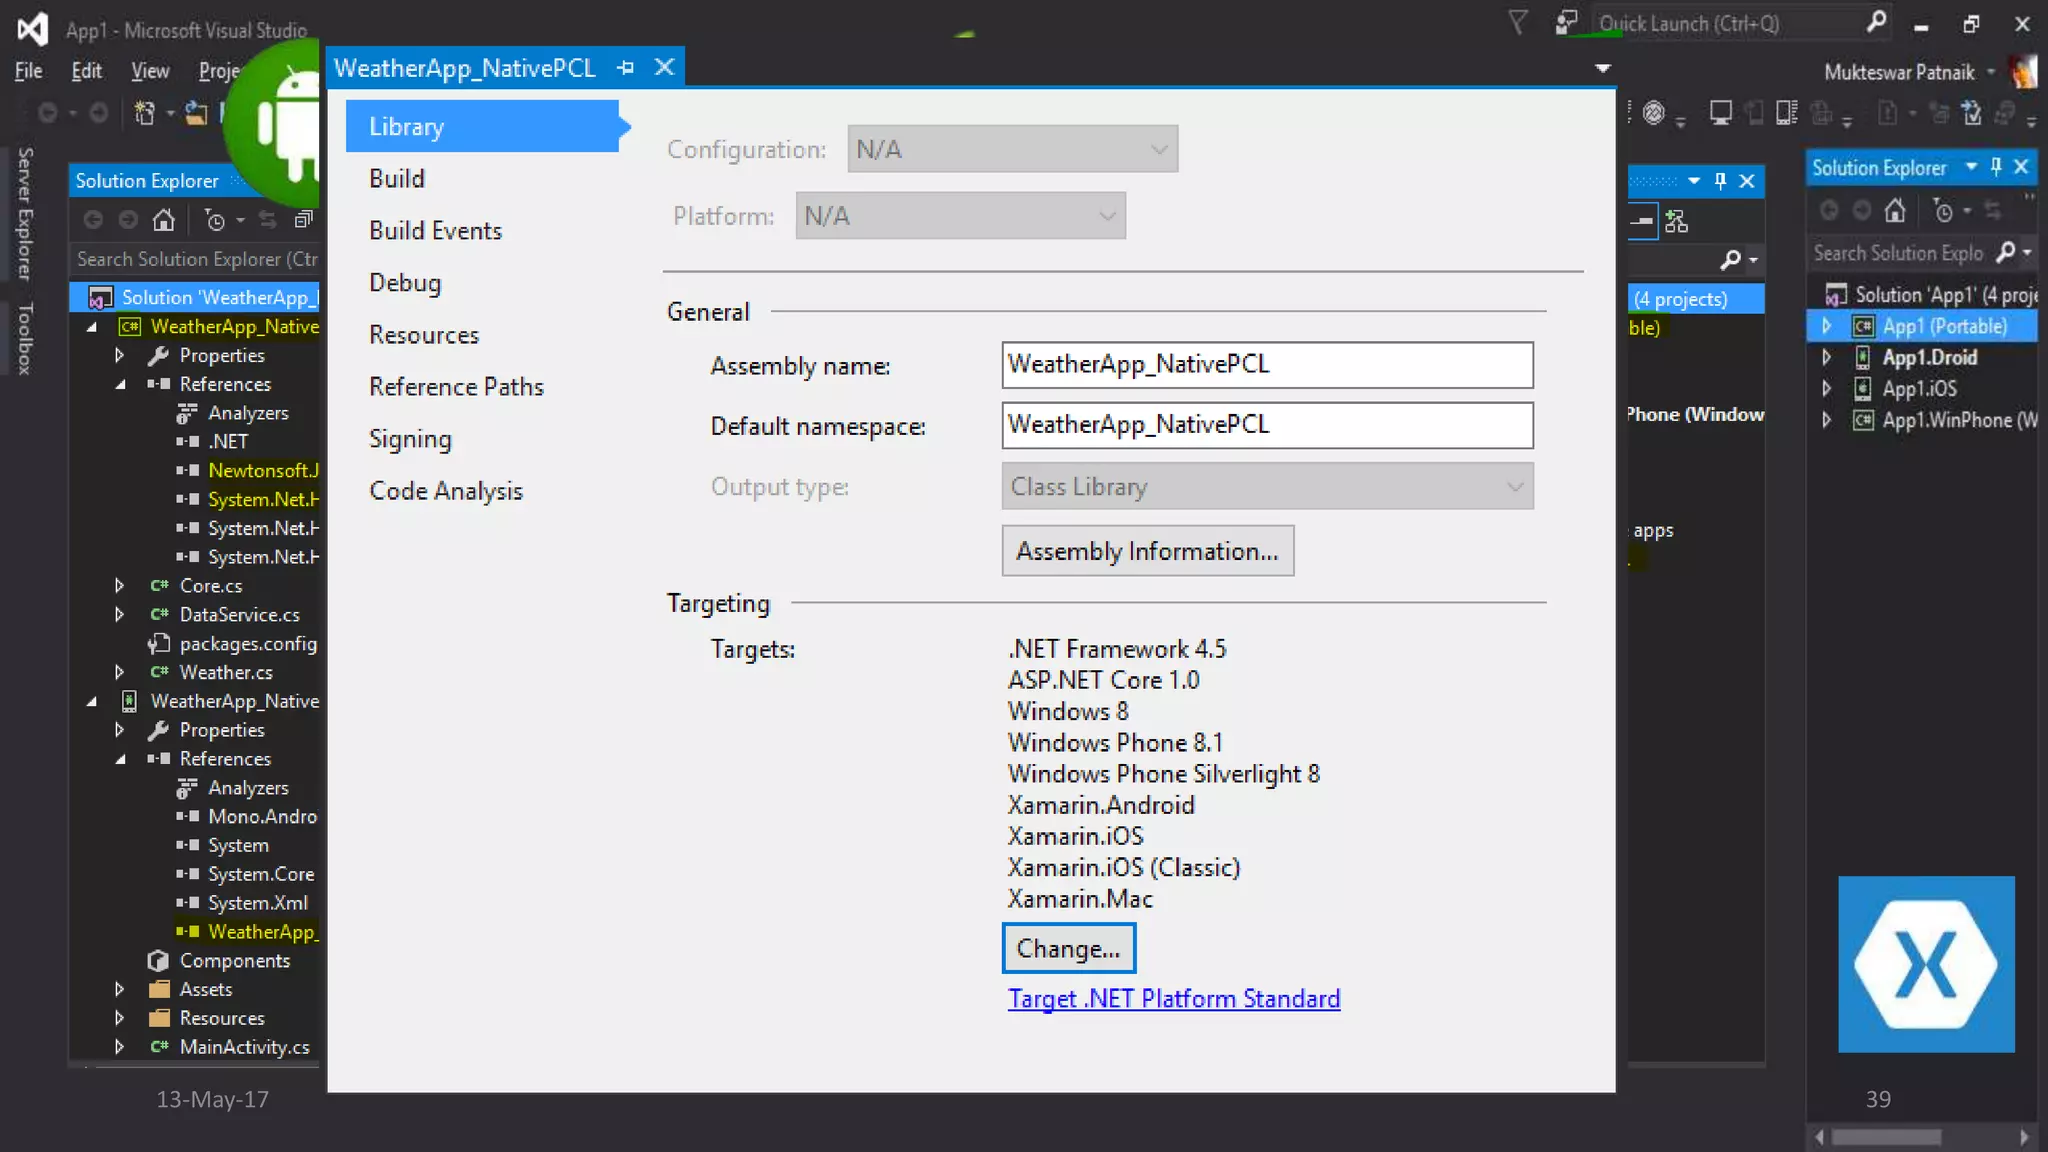
Task: Click back navigation icon in left Solution Explorer
Action: pos(93,220)
